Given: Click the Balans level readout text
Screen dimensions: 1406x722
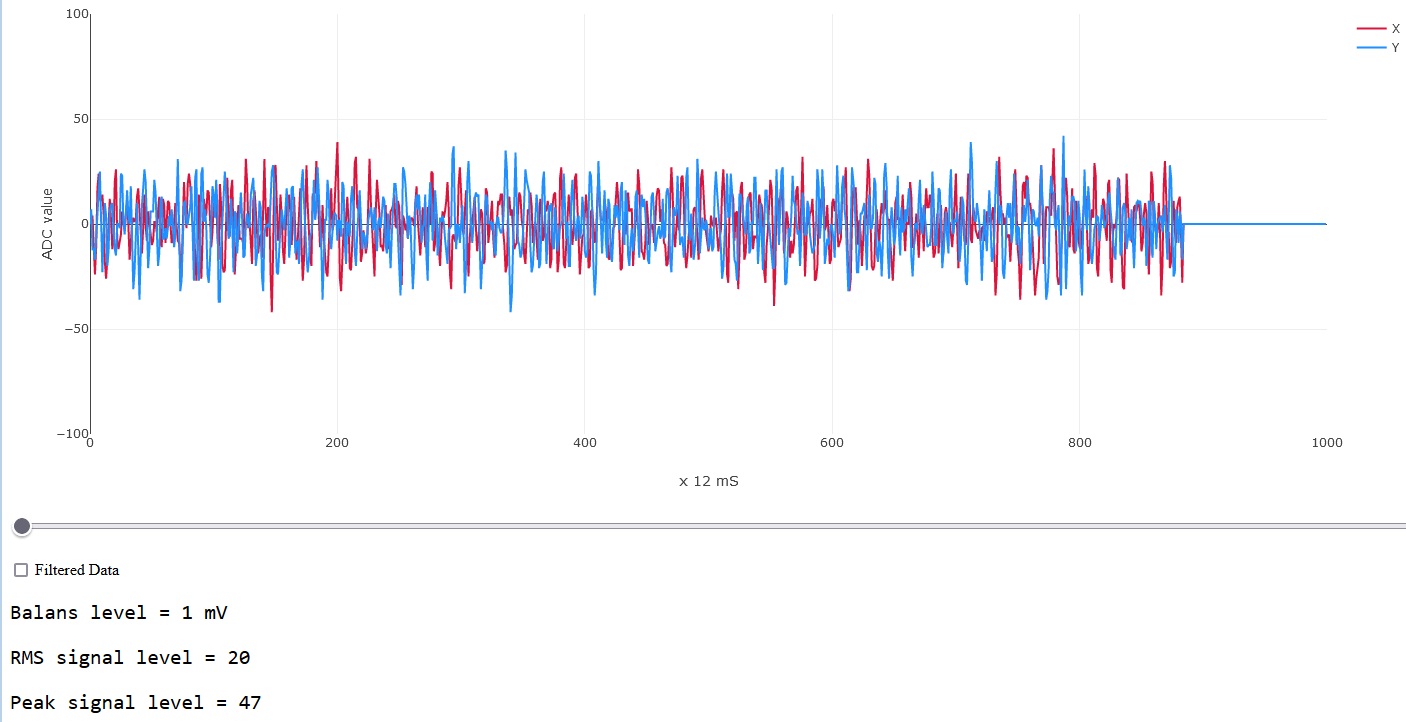Looking at the screenshot, I should 119,612.
